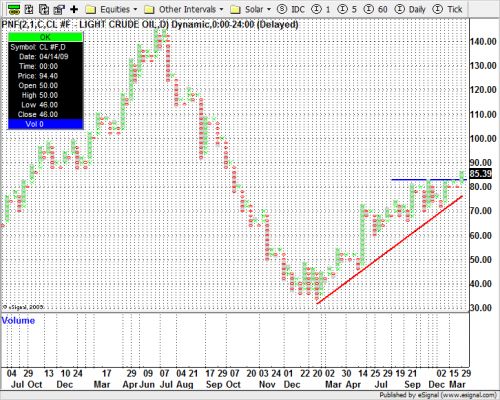The height and width of the screenshot is (400, 500).
Task: Click the first green chart-layout toolbar icon
Action: pos(14,9)
